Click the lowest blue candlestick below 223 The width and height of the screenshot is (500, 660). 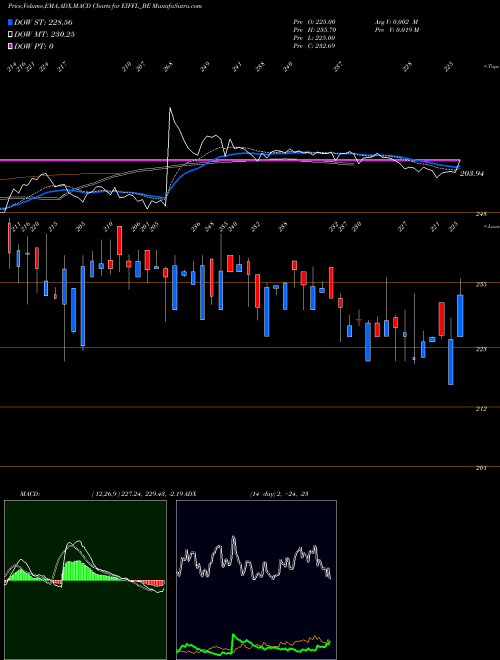coord(451,362)
